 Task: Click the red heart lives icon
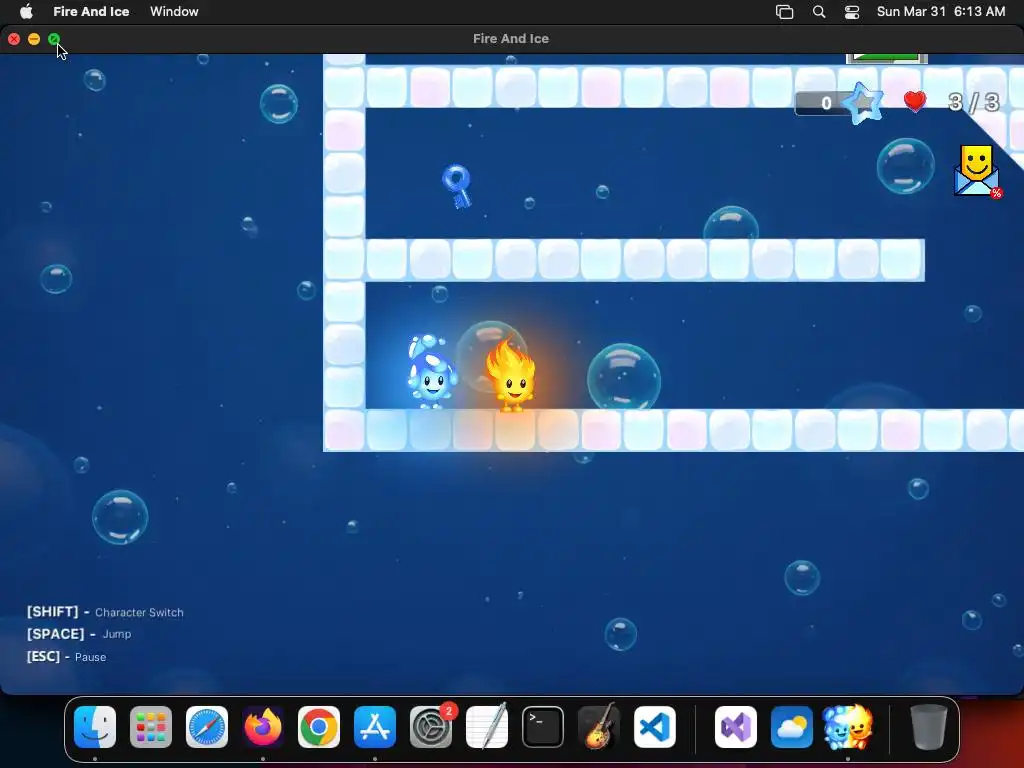click(915, 101)
